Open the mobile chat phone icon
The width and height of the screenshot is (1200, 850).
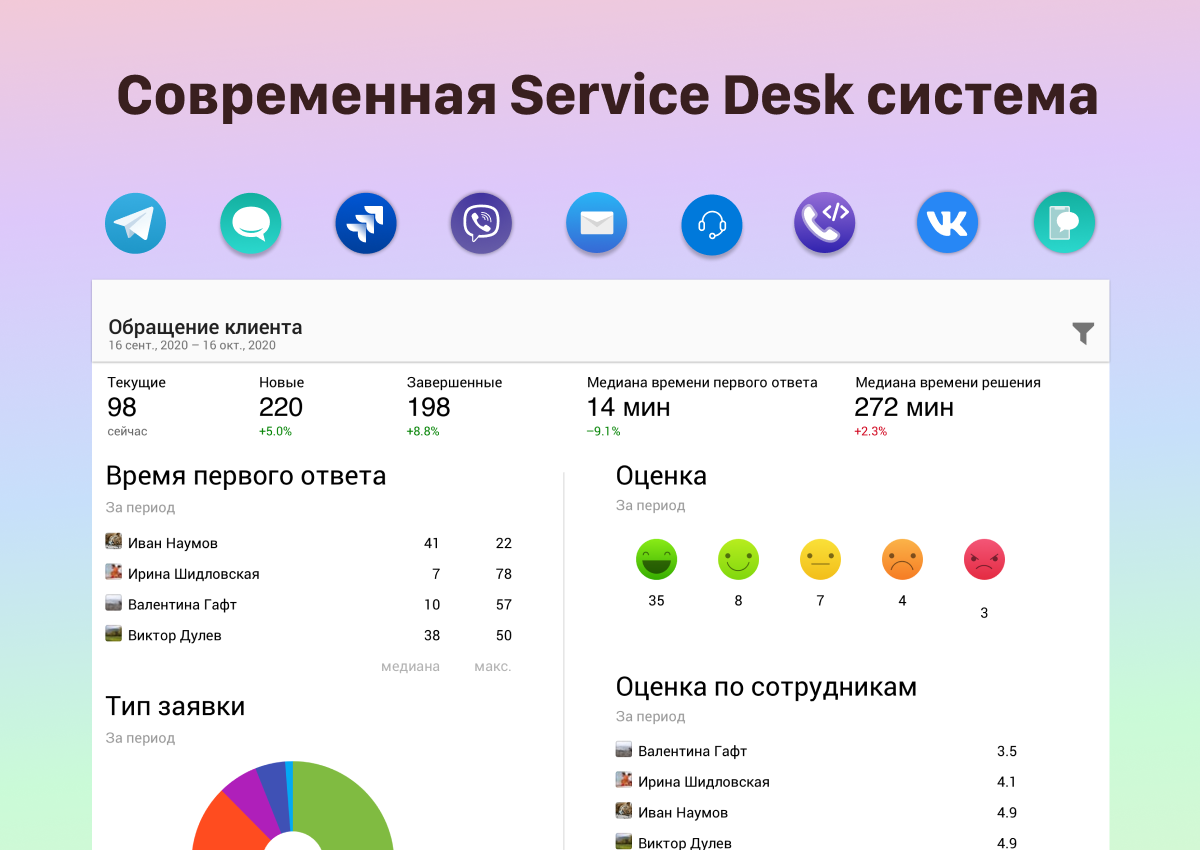[x=1064, y=223]
